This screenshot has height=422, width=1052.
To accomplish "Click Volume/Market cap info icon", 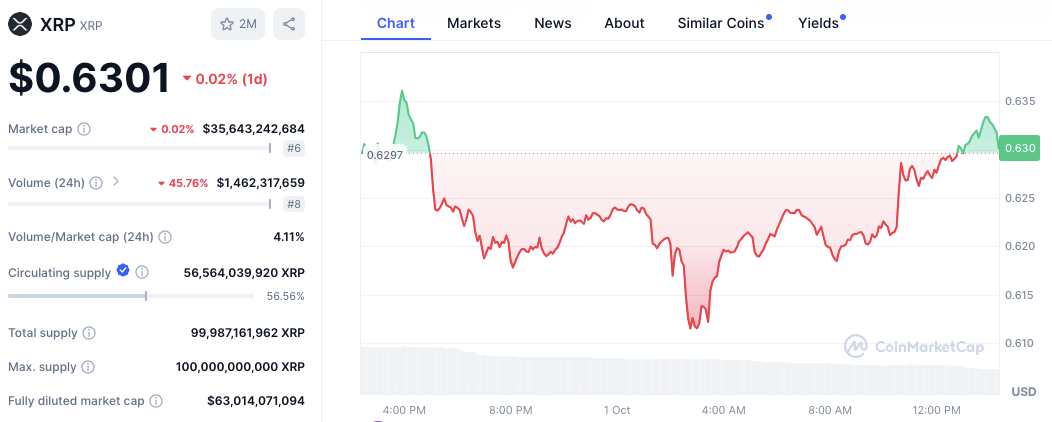I will [165, 237].
